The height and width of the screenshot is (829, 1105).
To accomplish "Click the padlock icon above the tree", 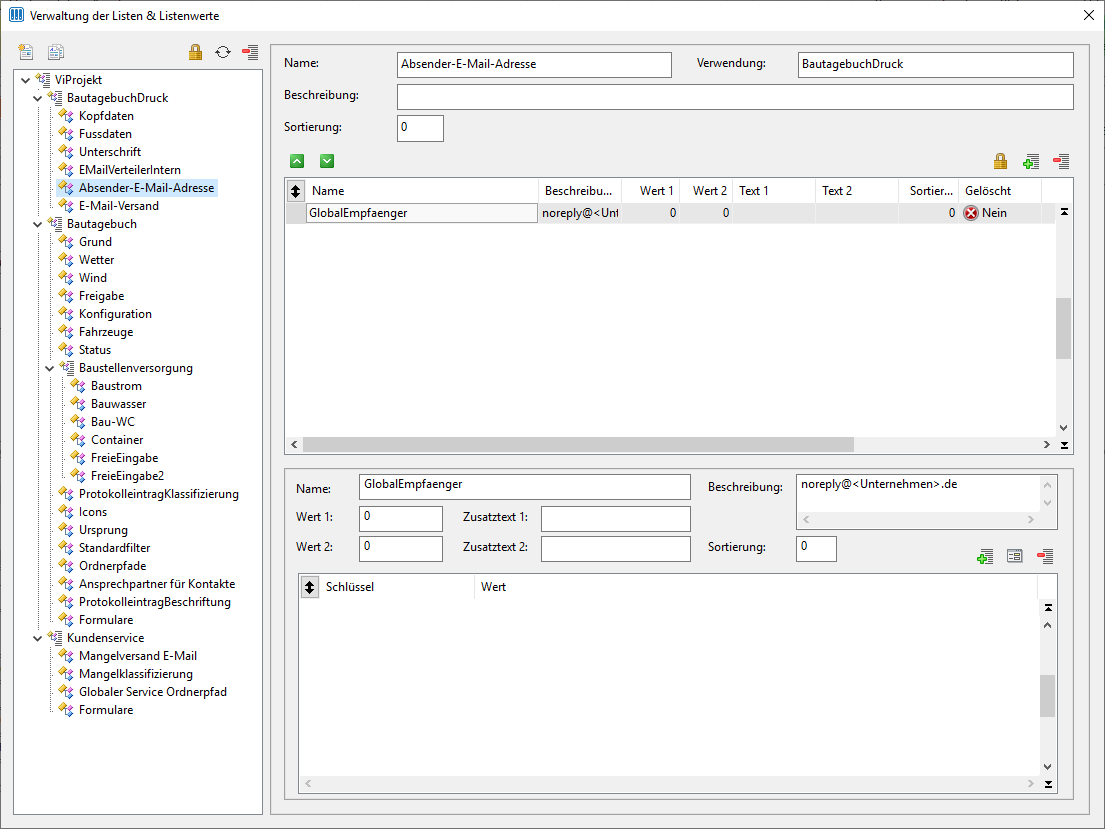I will pos(195,51).
